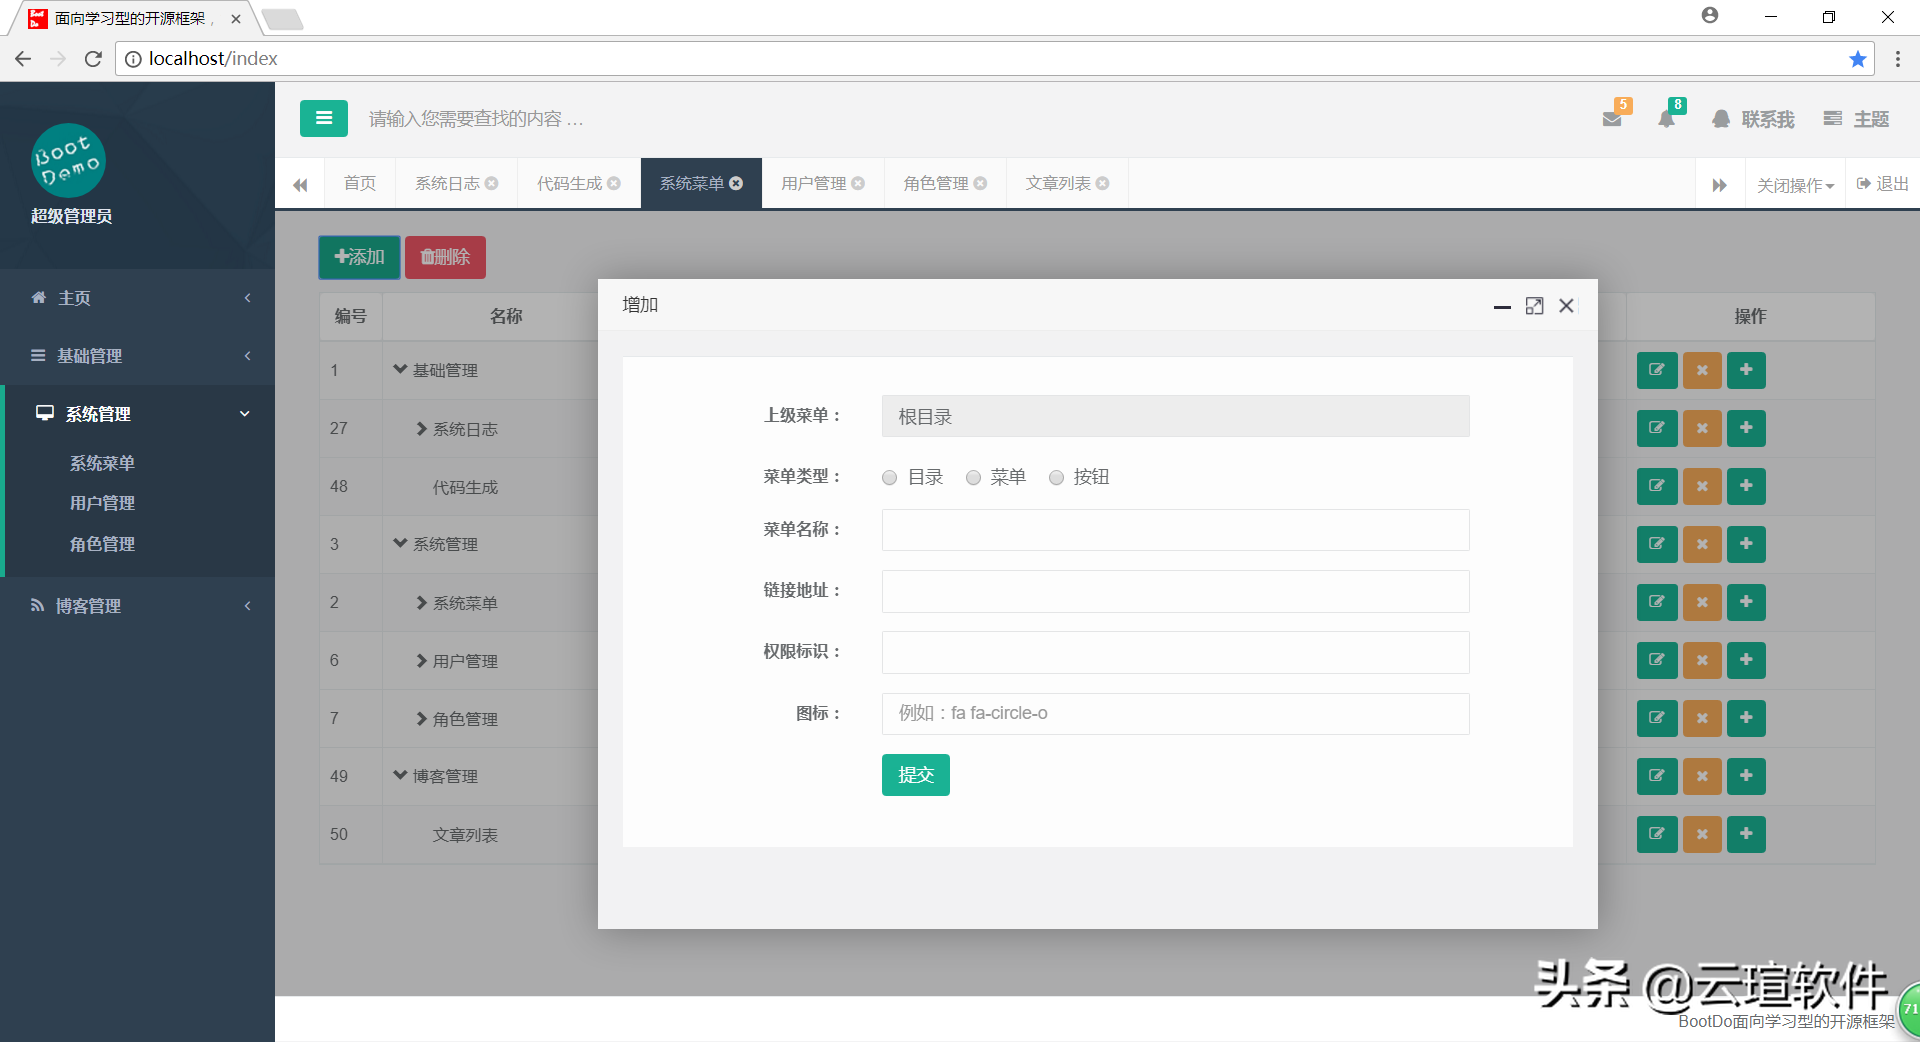Click plus icon in the 用户管理 row
Screen dimensions: 1920x1042
(1746, 660)
